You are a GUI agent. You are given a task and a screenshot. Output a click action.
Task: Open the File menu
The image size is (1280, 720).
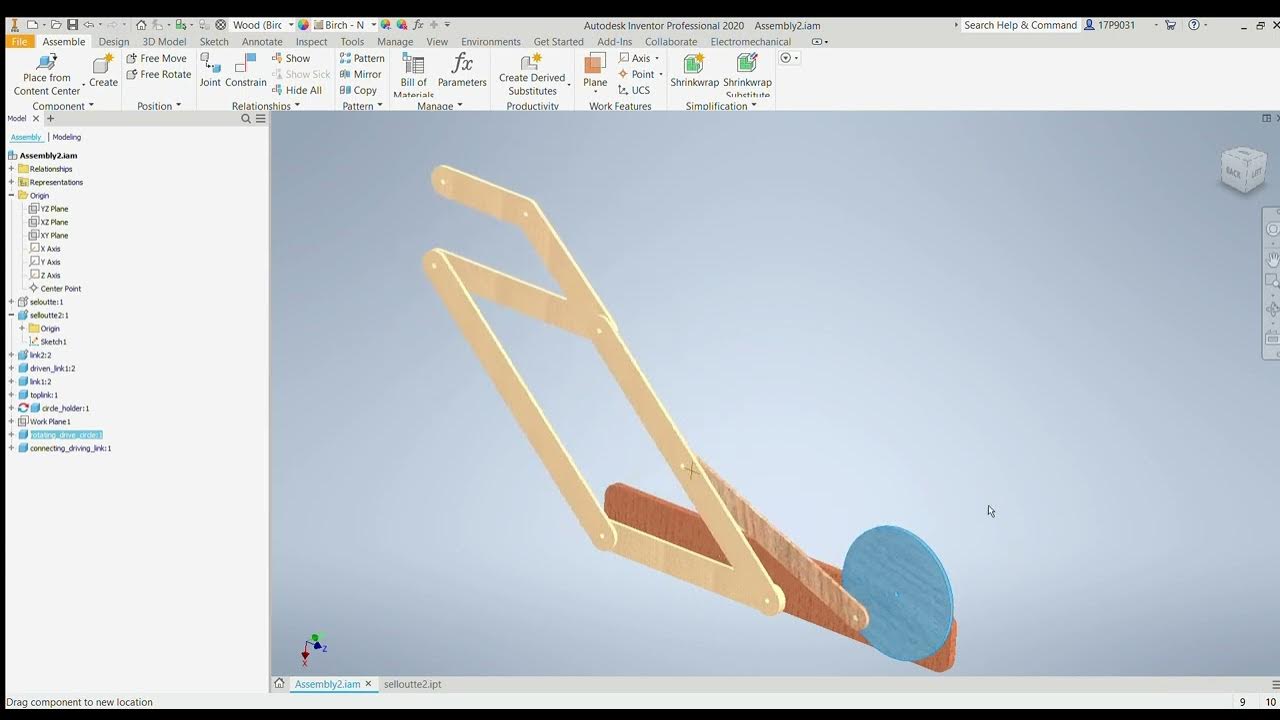point(19,42)
